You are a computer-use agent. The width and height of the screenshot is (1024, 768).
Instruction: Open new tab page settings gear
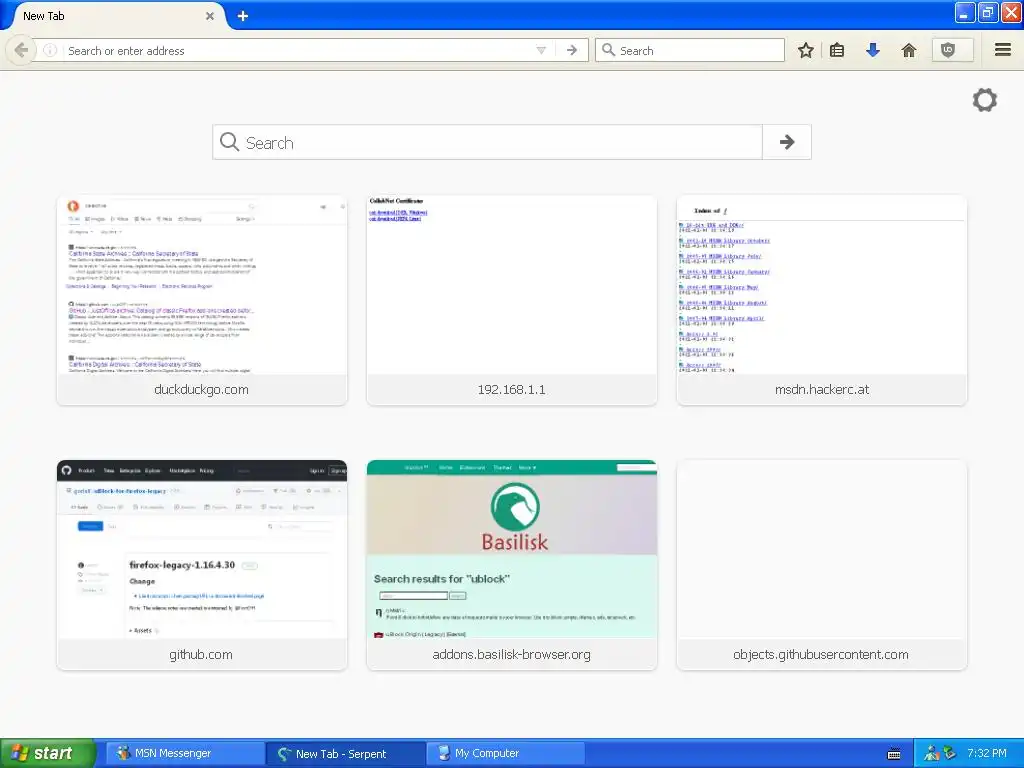point(985,100)
